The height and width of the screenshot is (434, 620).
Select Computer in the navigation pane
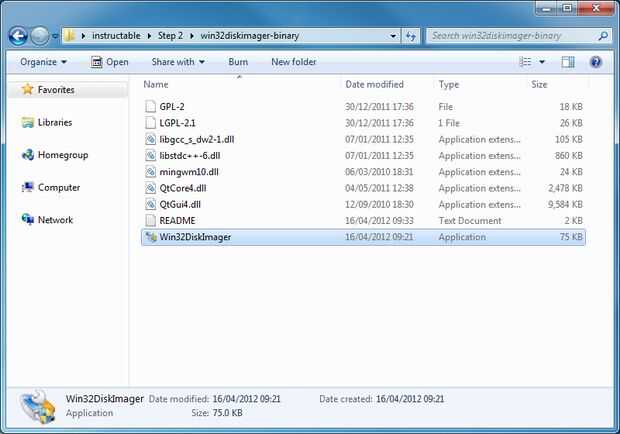coord(59,187)
